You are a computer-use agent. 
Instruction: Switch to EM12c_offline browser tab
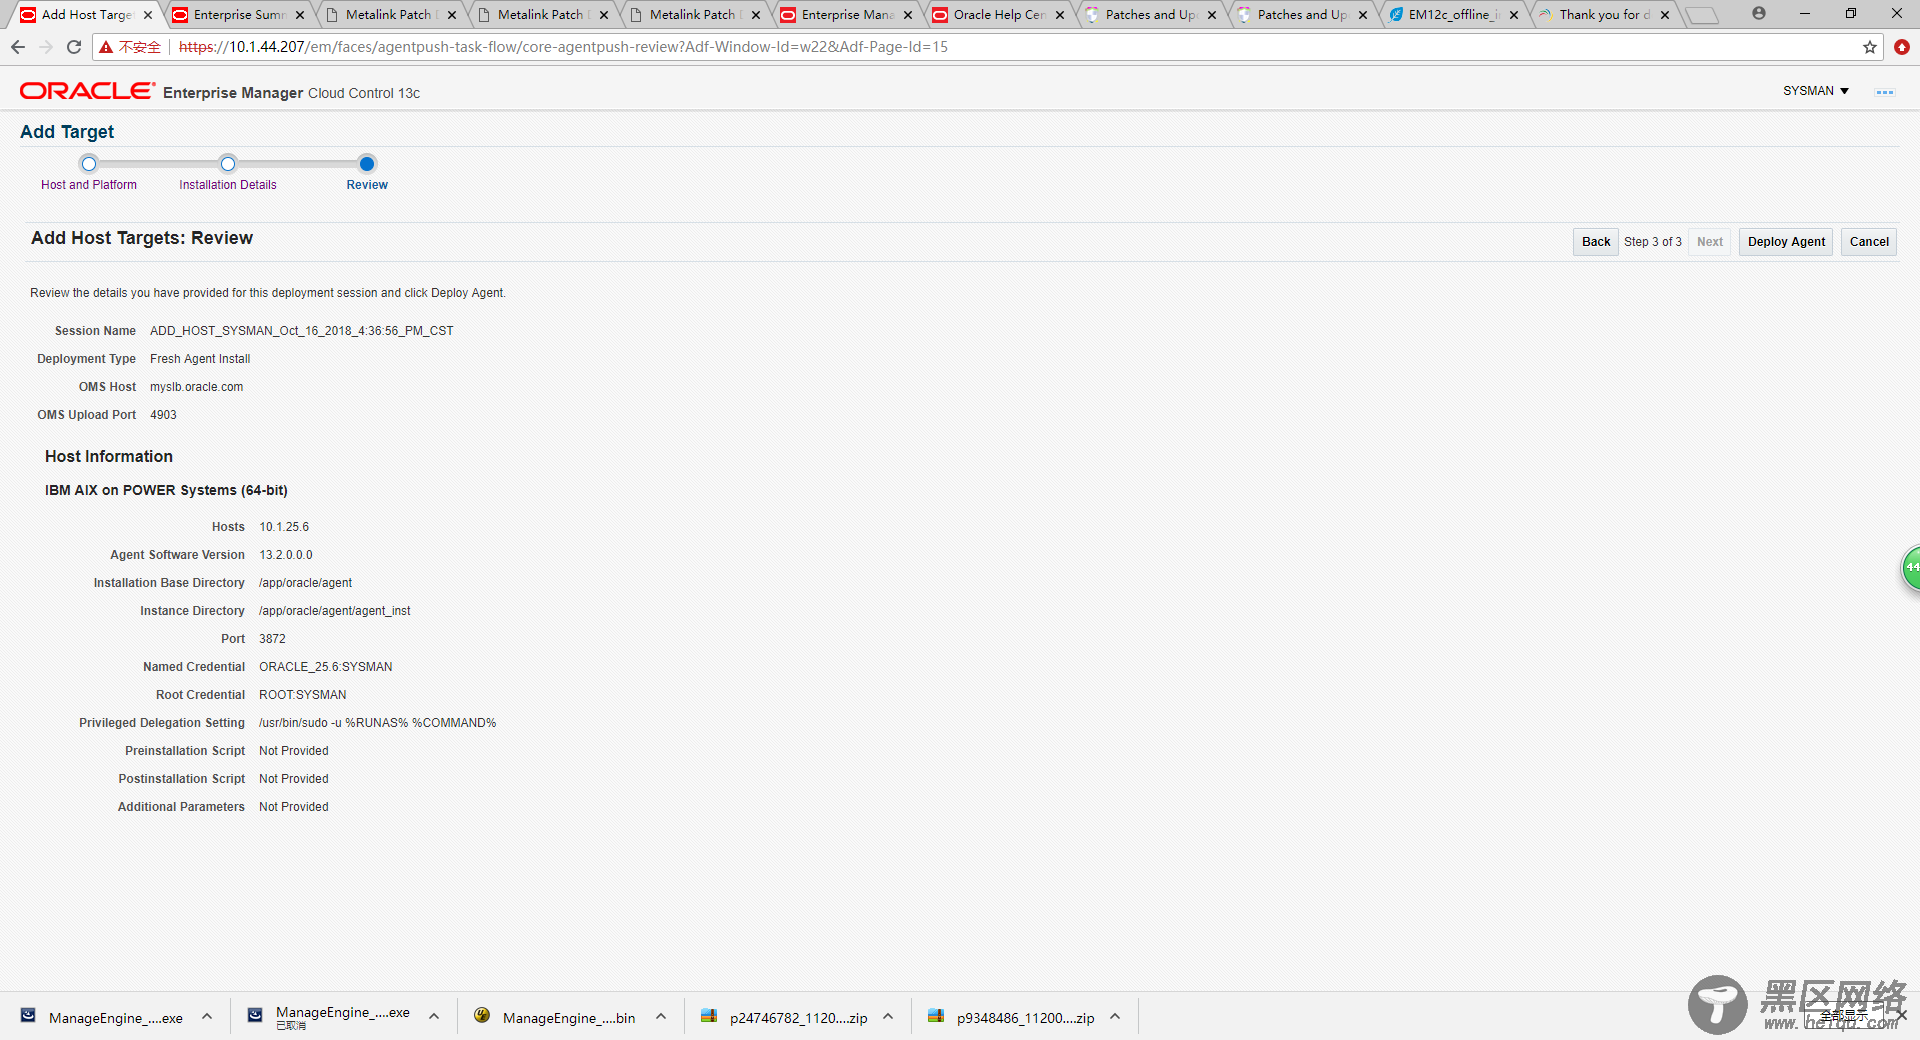coord(1454,15)
